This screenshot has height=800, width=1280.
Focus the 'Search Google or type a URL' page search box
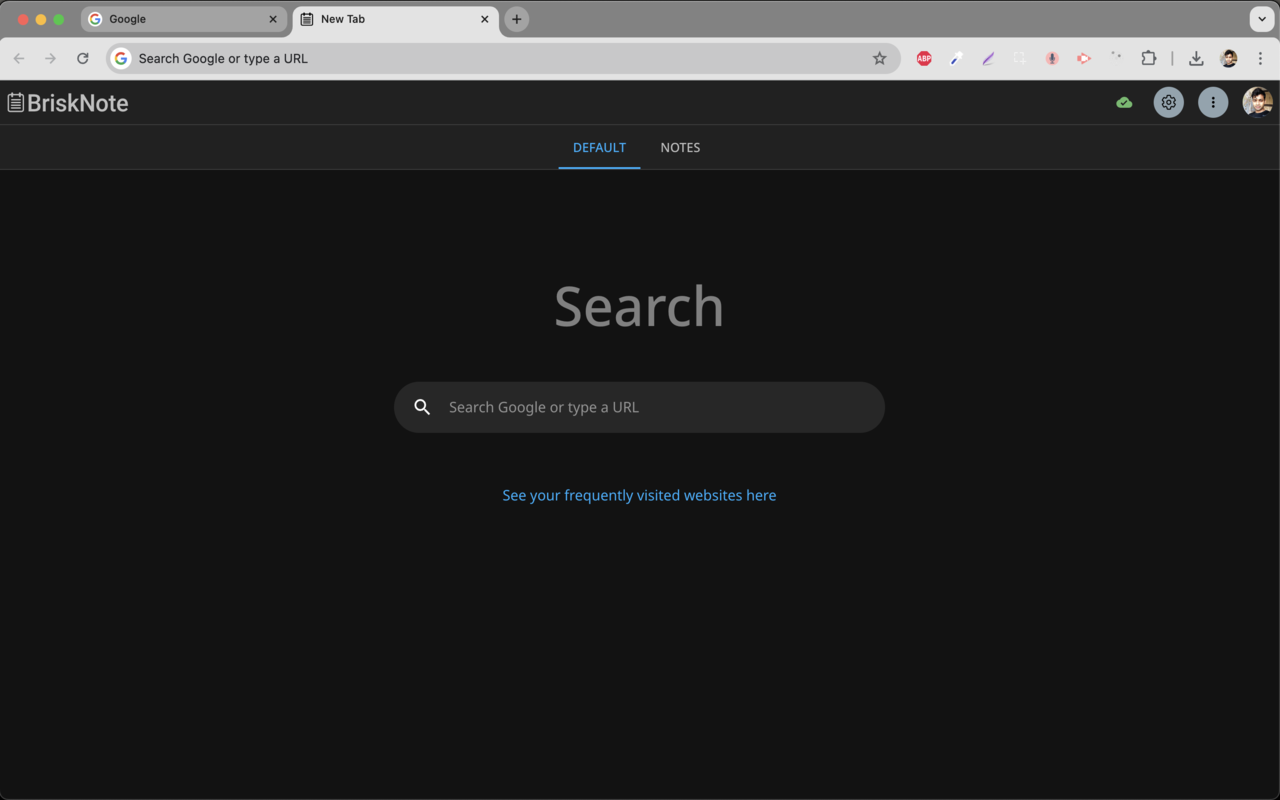[x=639, y=407]
